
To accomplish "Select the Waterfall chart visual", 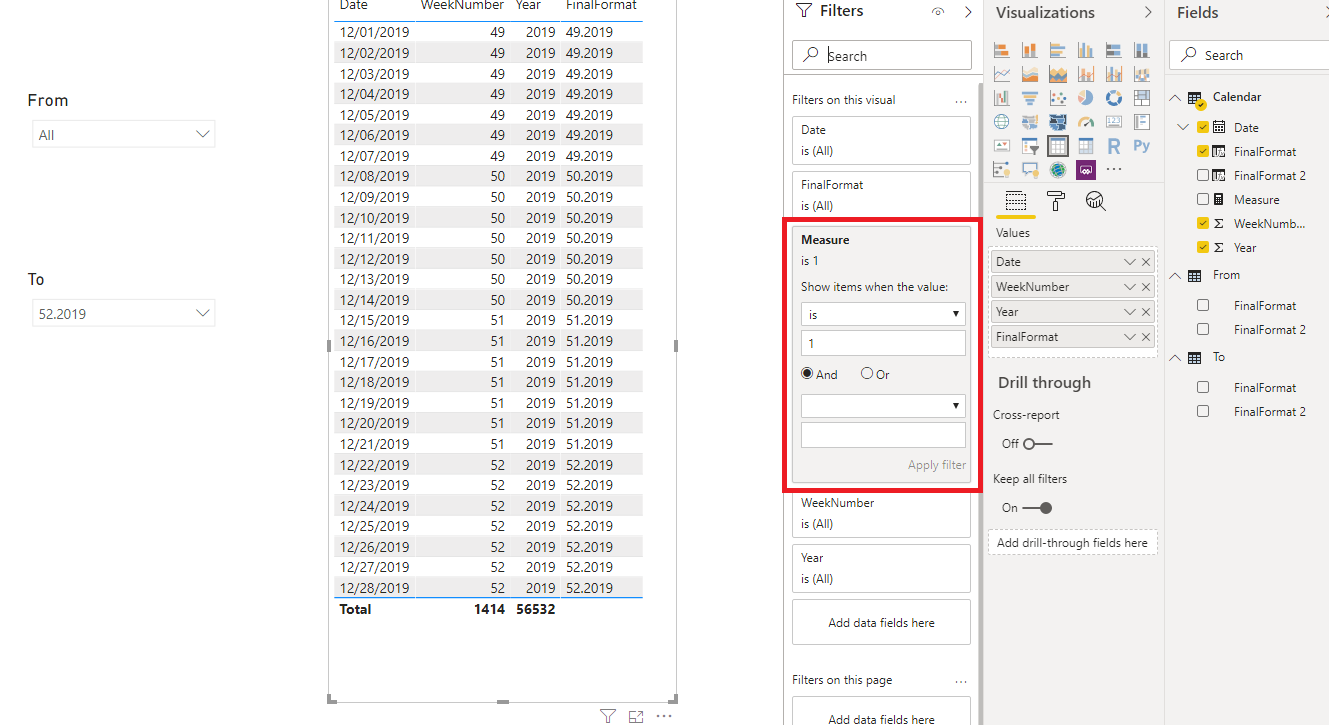I will point(1001,98).
